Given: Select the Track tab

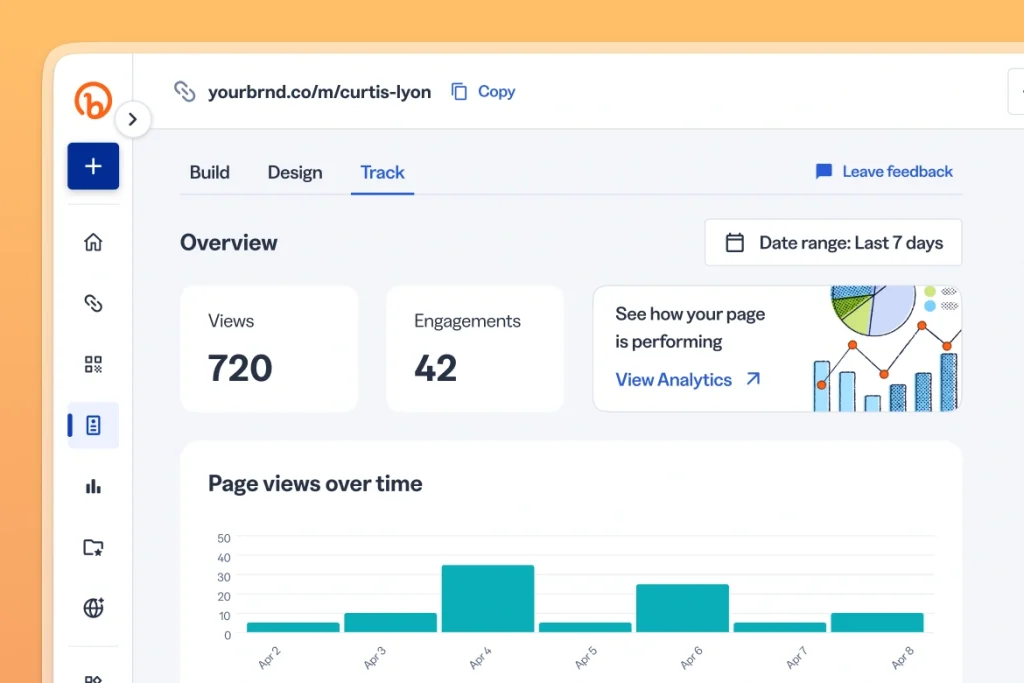Looking at the screenshot, I should 383,172.
